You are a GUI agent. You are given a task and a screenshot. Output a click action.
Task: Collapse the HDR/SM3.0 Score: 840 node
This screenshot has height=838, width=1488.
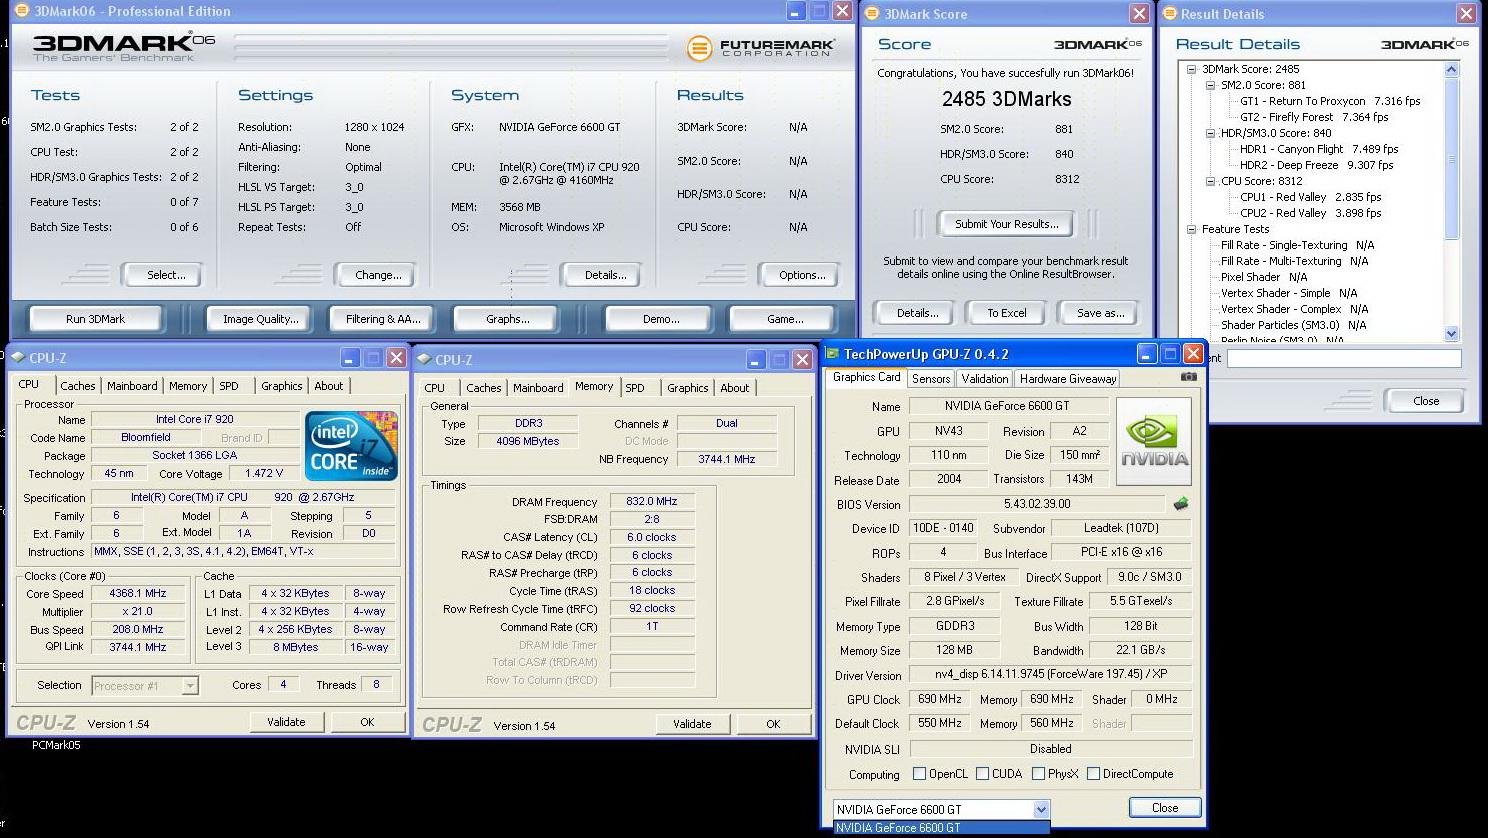click(1210, 133)
